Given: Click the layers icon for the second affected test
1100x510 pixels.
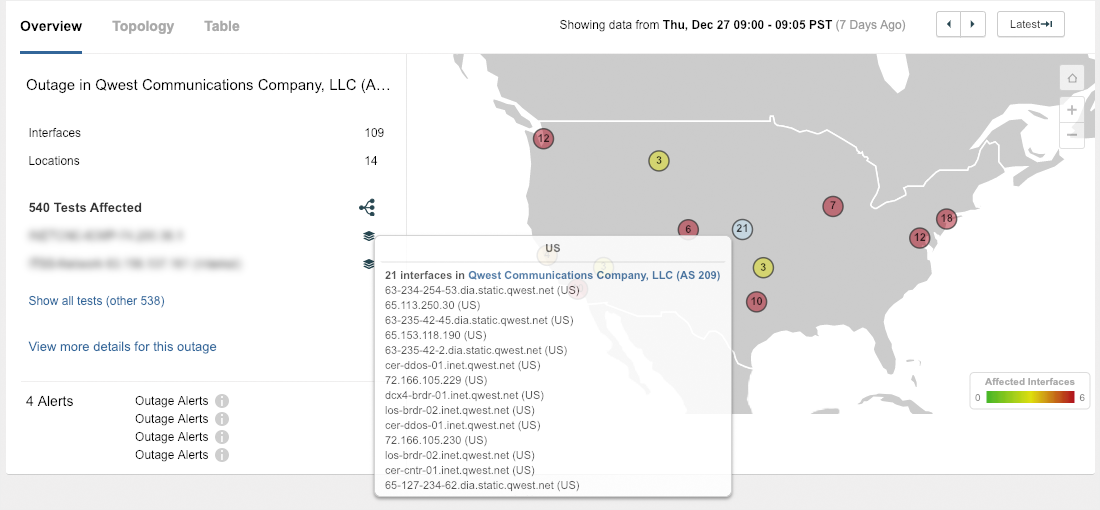Looking at the screenshot, I should [368, 264].
